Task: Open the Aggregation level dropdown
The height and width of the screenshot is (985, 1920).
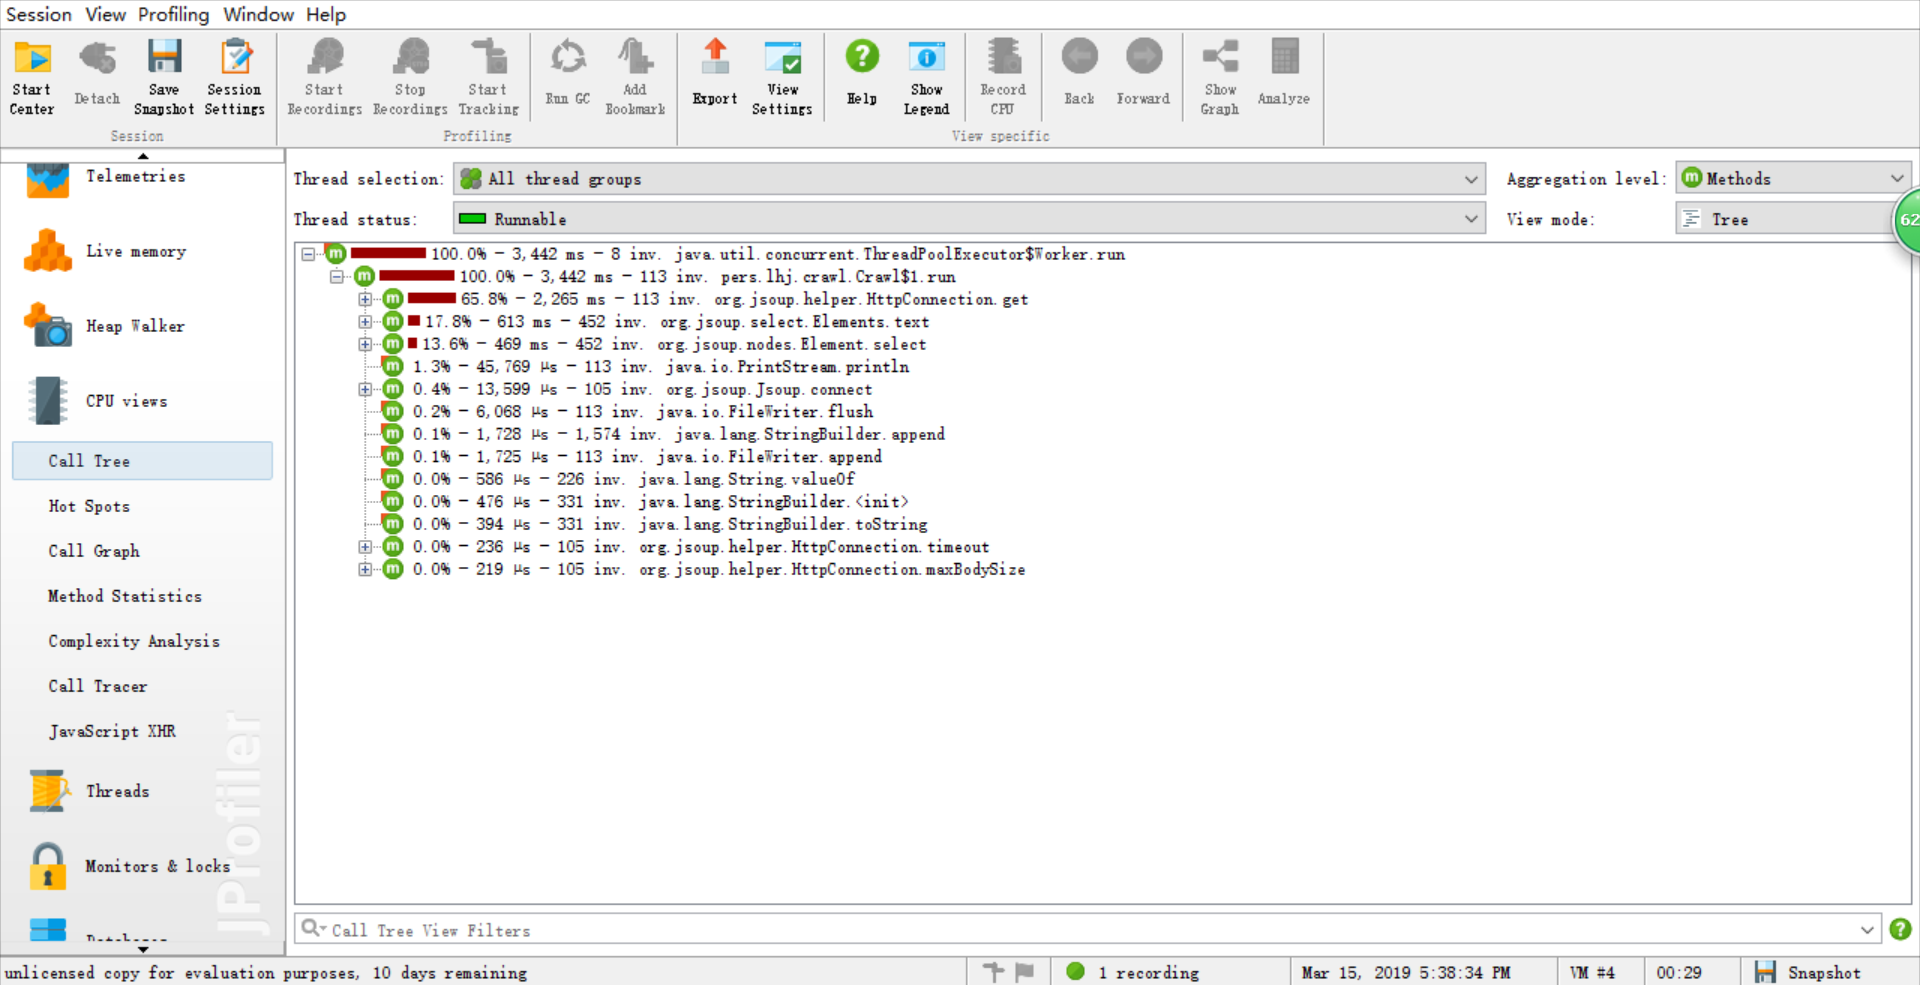Action: (1793, 179)
